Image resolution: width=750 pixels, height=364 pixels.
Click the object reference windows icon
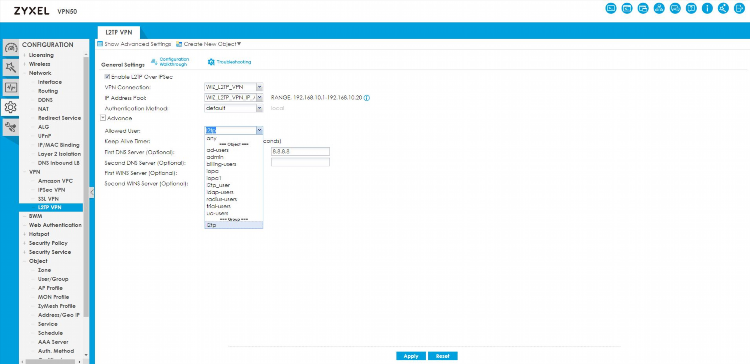point(643,9)
